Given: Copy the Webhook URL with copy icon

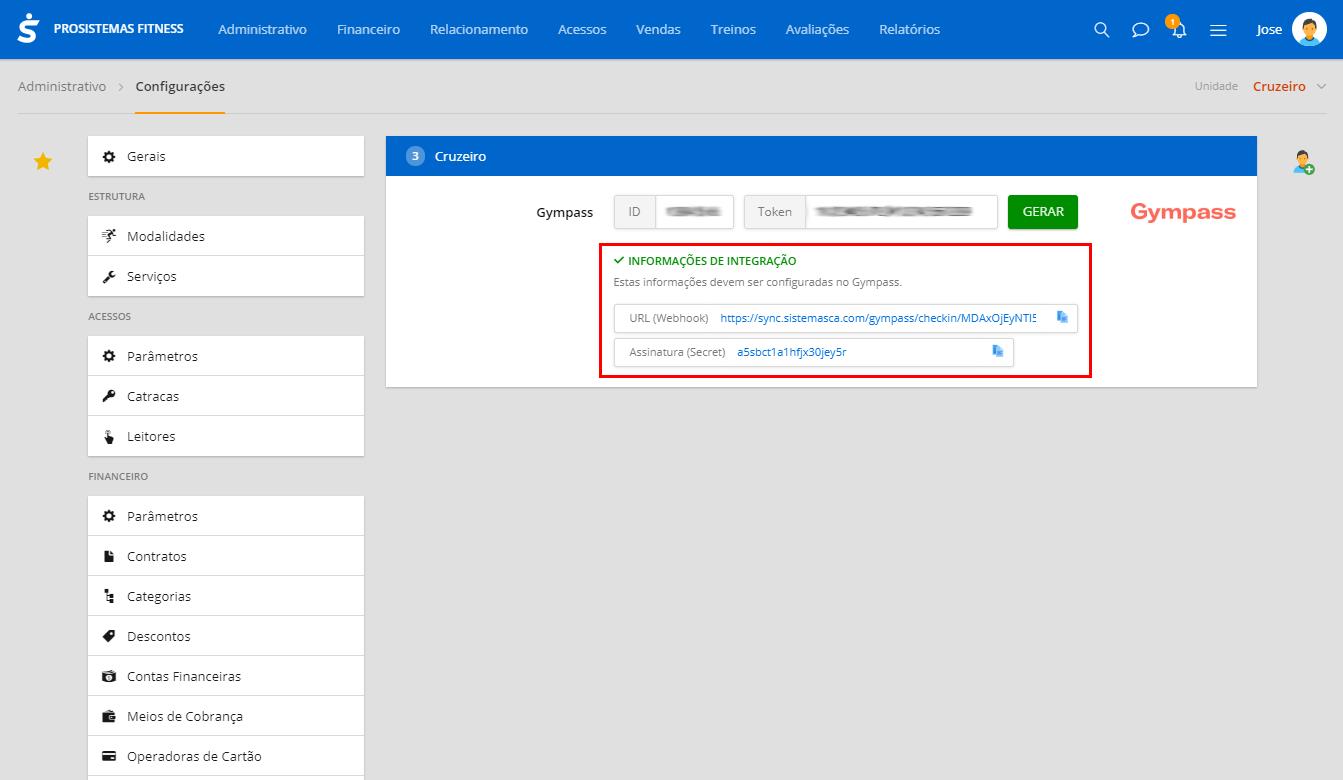Looking at the screenshot, I should click(x=1062, y=317).
